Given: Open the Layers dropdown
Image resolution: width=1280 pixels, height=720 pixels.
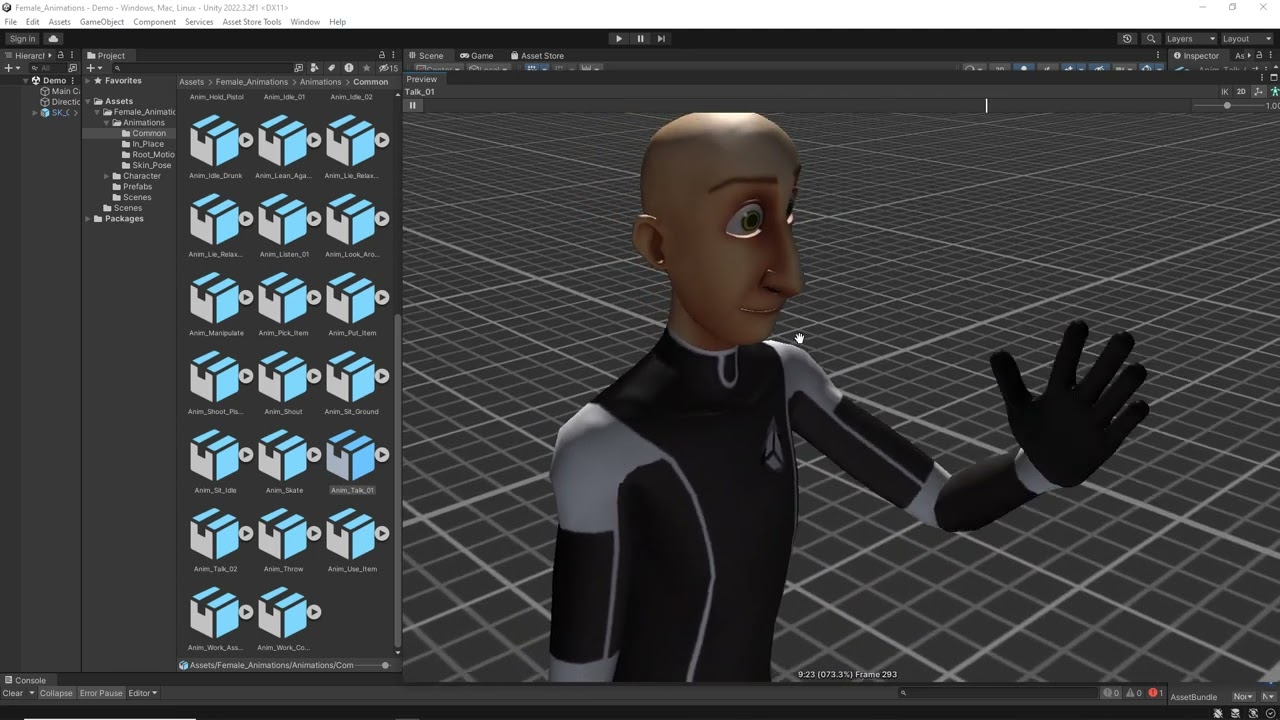Looking at the screenshot, I should (1190, 39).
